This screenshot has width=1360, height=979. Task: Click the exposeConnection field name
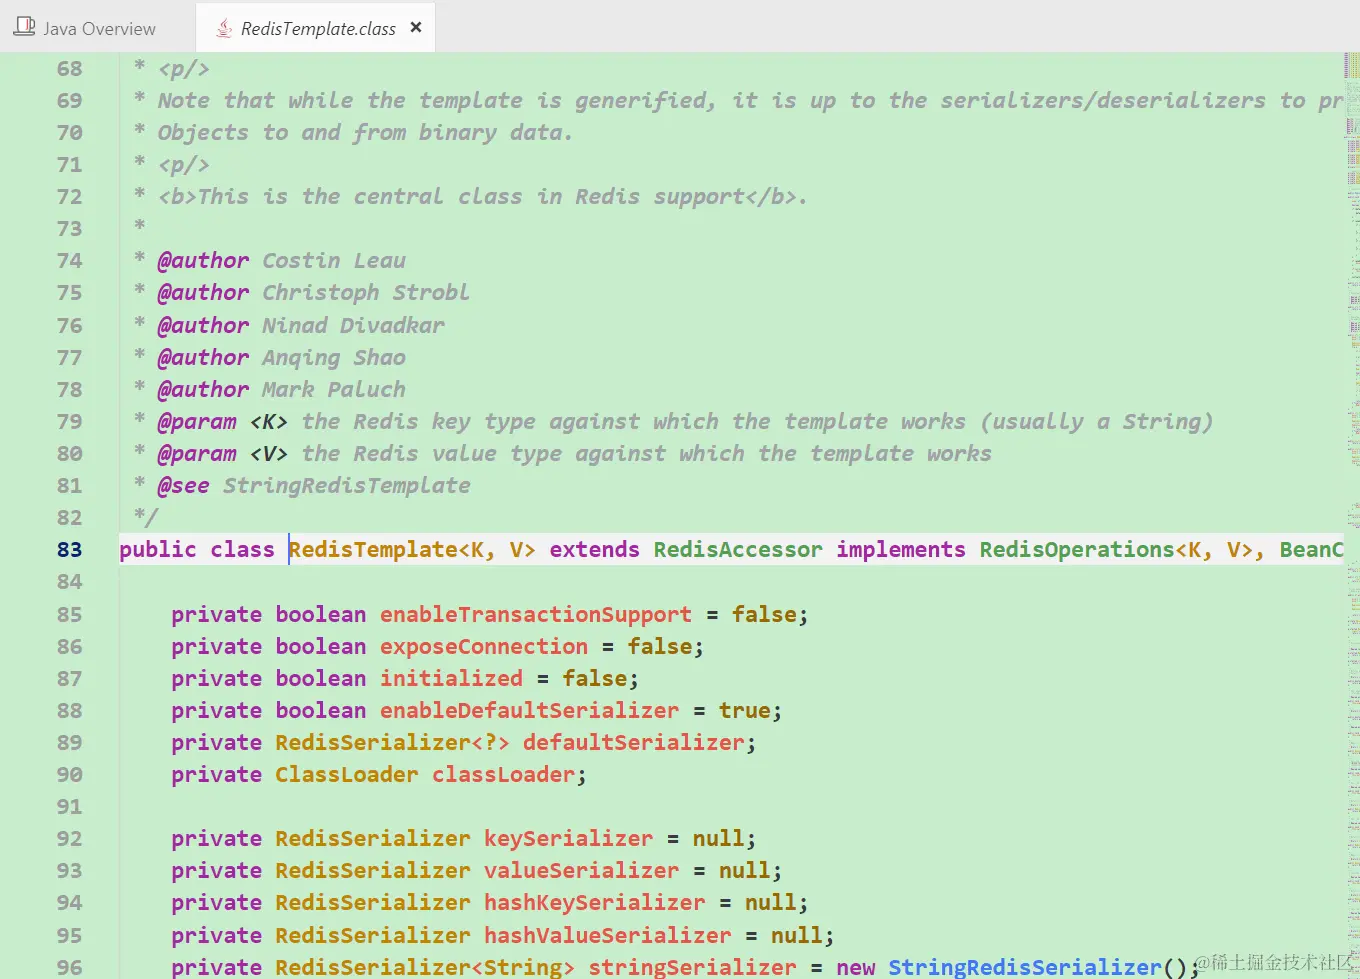tap(484, 646)
